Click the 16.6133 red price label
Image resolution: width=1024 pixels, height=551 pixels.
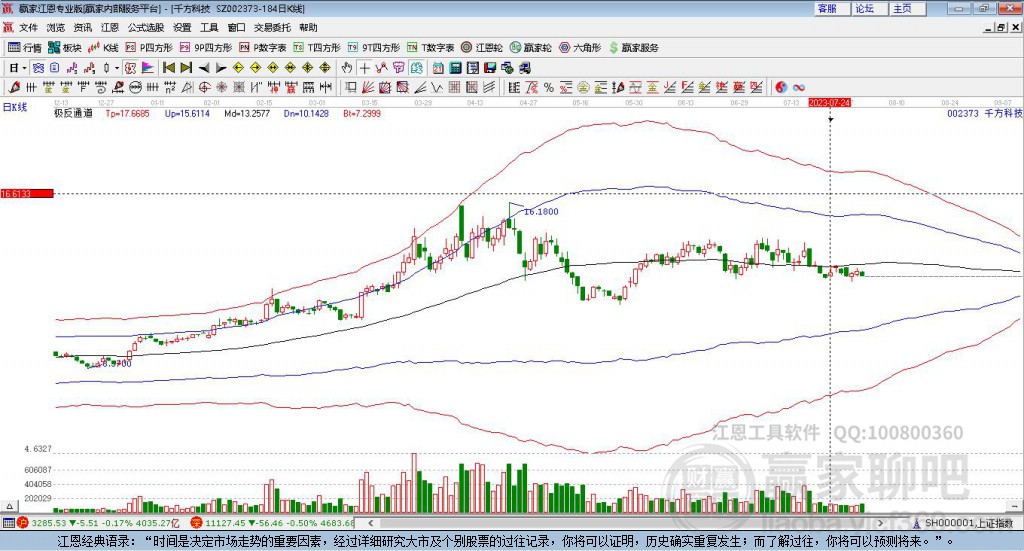[x=27, y=194]
